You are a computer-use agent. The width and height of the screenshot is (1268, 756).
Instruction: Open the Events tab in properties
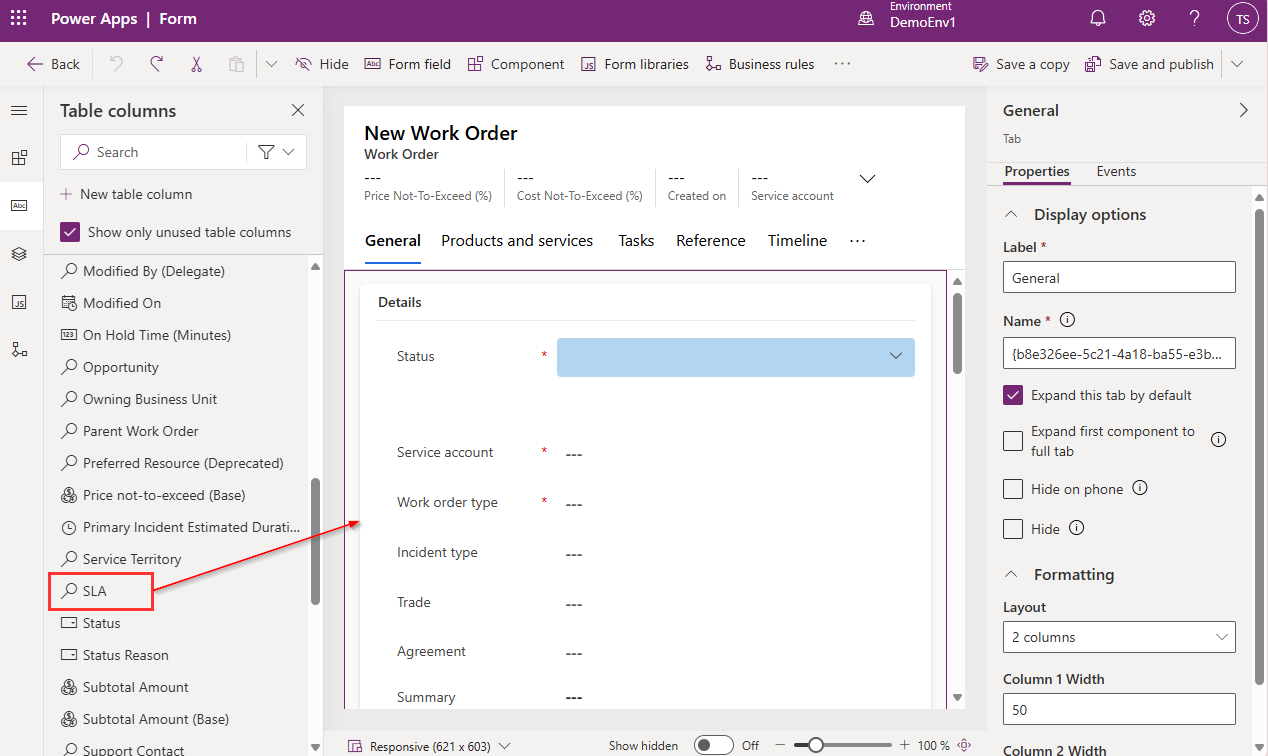1116,171
